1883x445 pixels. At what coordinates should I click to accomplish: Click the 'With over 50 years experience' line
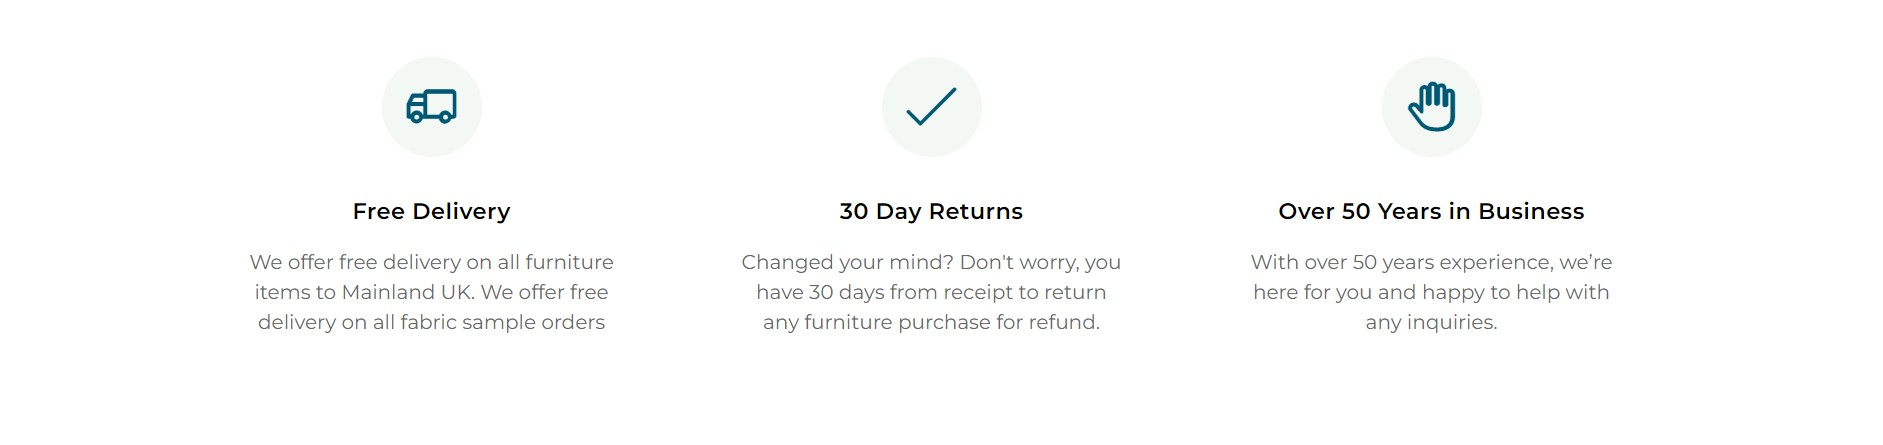[1400, 262]
